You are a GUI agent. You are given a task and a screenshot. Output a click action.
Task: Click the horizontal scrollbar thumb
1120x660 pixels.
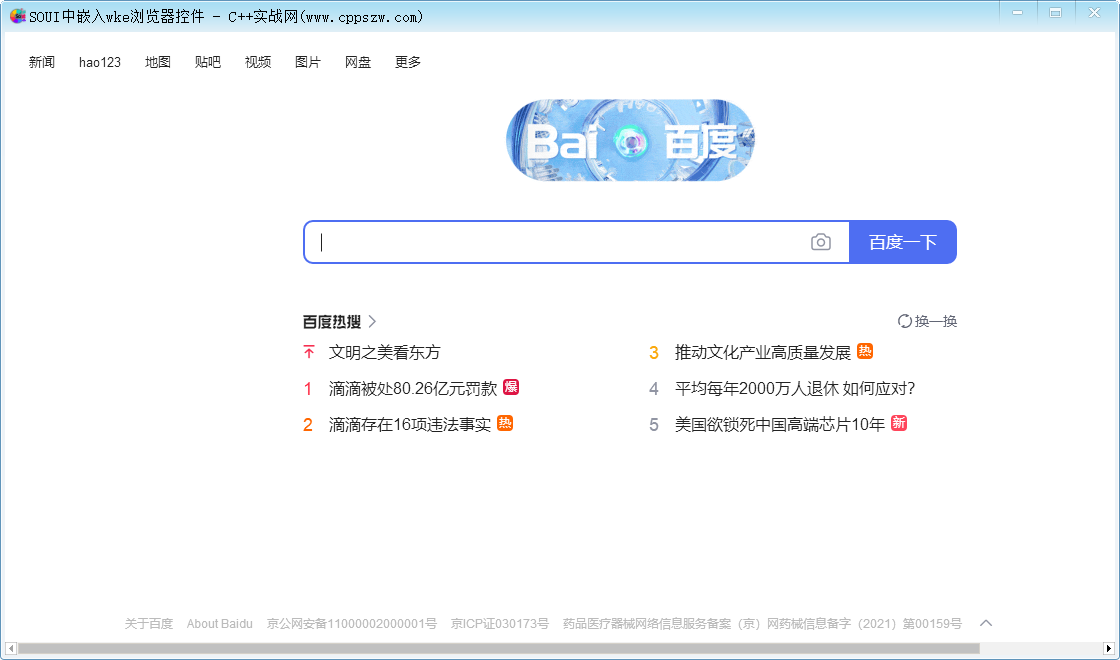(499, 649)
